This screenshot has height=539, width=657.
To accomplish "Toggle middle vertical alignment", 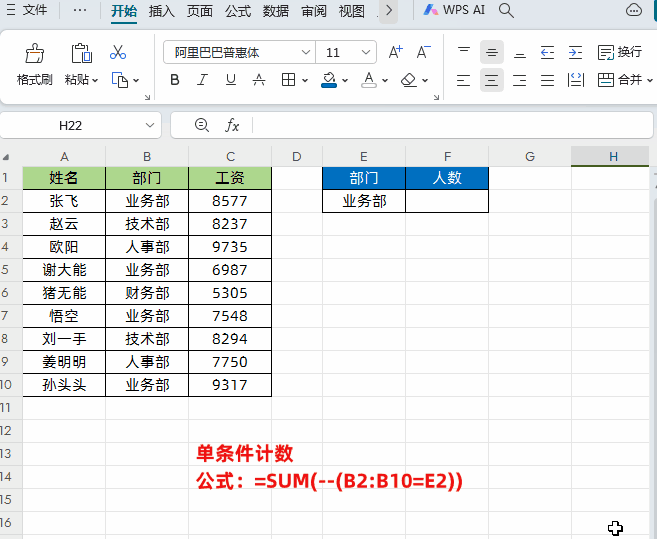I will (x=491, y=52).
